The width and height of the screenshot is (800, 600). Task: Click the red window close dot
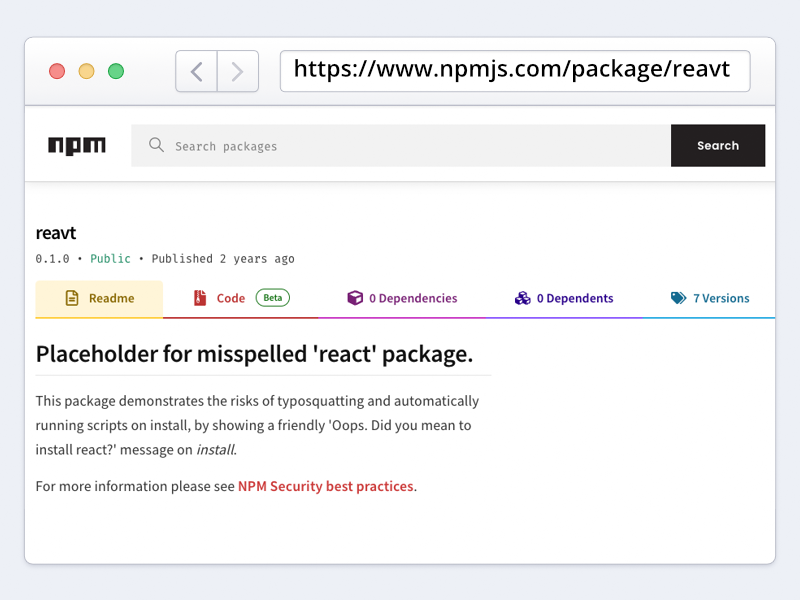(57, 71)
